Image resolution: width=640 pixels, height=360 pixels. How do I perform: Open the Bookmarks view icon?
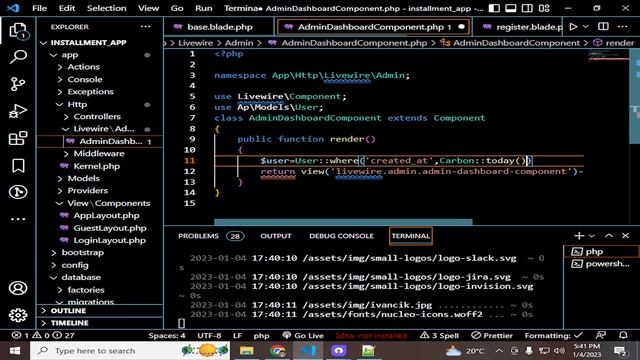18,165
